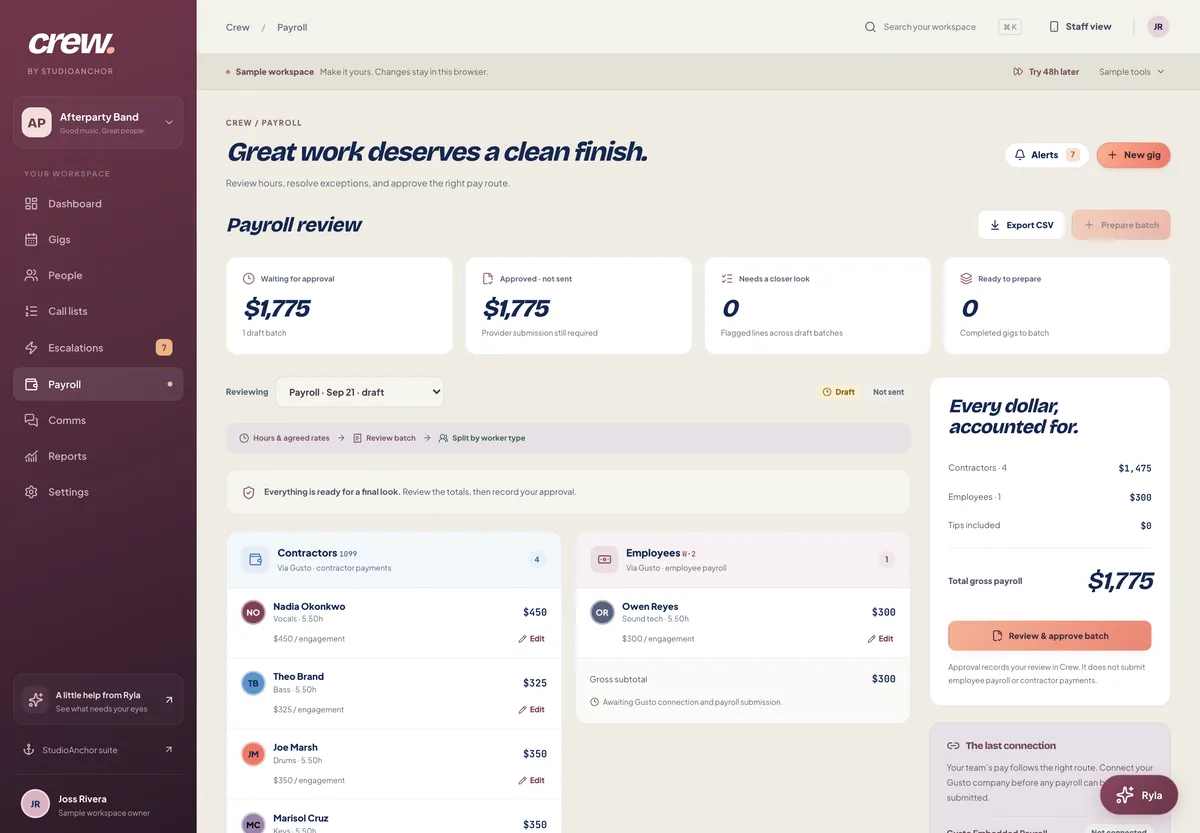Click the StudioAnchor suite anchor icon
Screen dimensions: 1200x833
[x=29, y=750]
